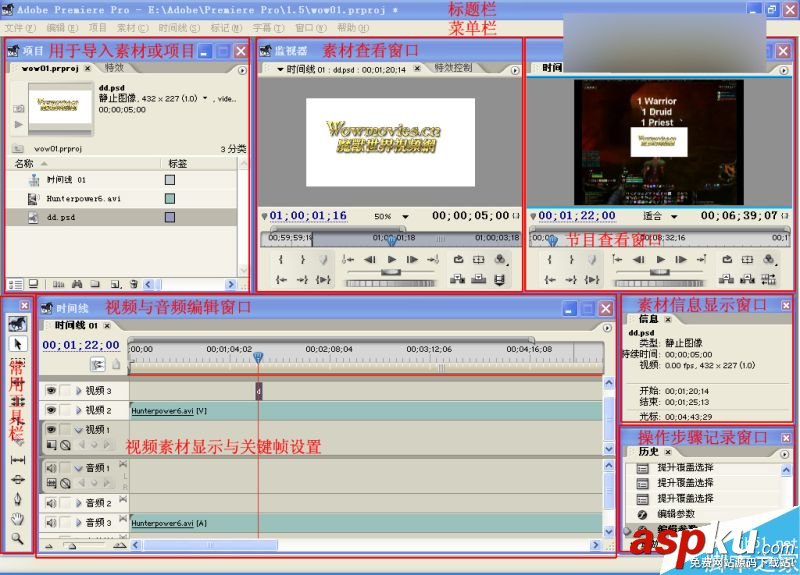Expand the 音频 2 track
The height and width of the screenshot is (575, 800).
pyautogui.click(x=79, y=503)
